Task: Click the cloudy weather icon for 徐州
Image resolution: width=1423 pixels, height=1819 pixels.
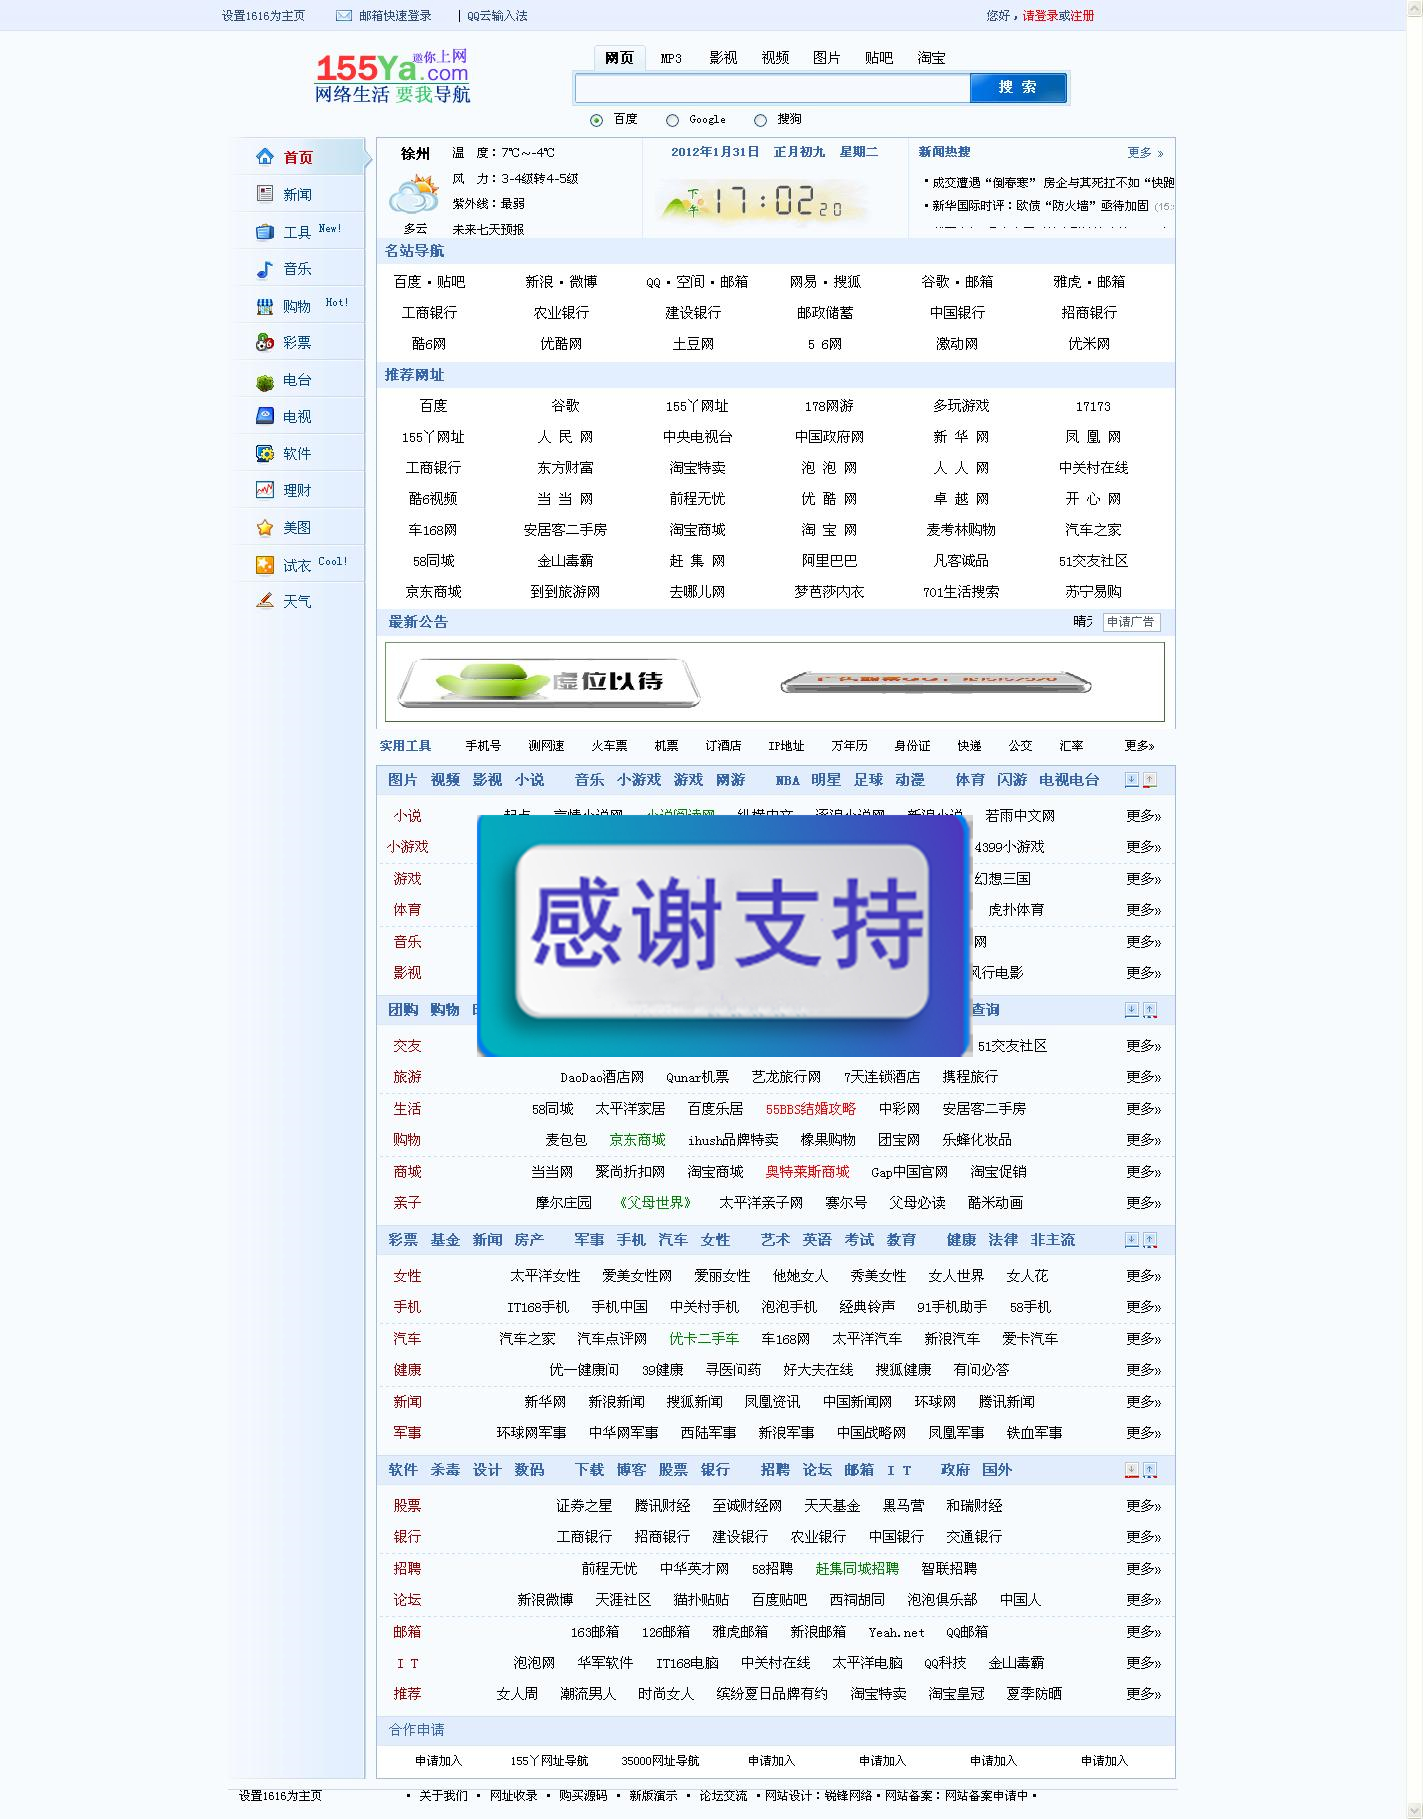Action: coord(414,194)
